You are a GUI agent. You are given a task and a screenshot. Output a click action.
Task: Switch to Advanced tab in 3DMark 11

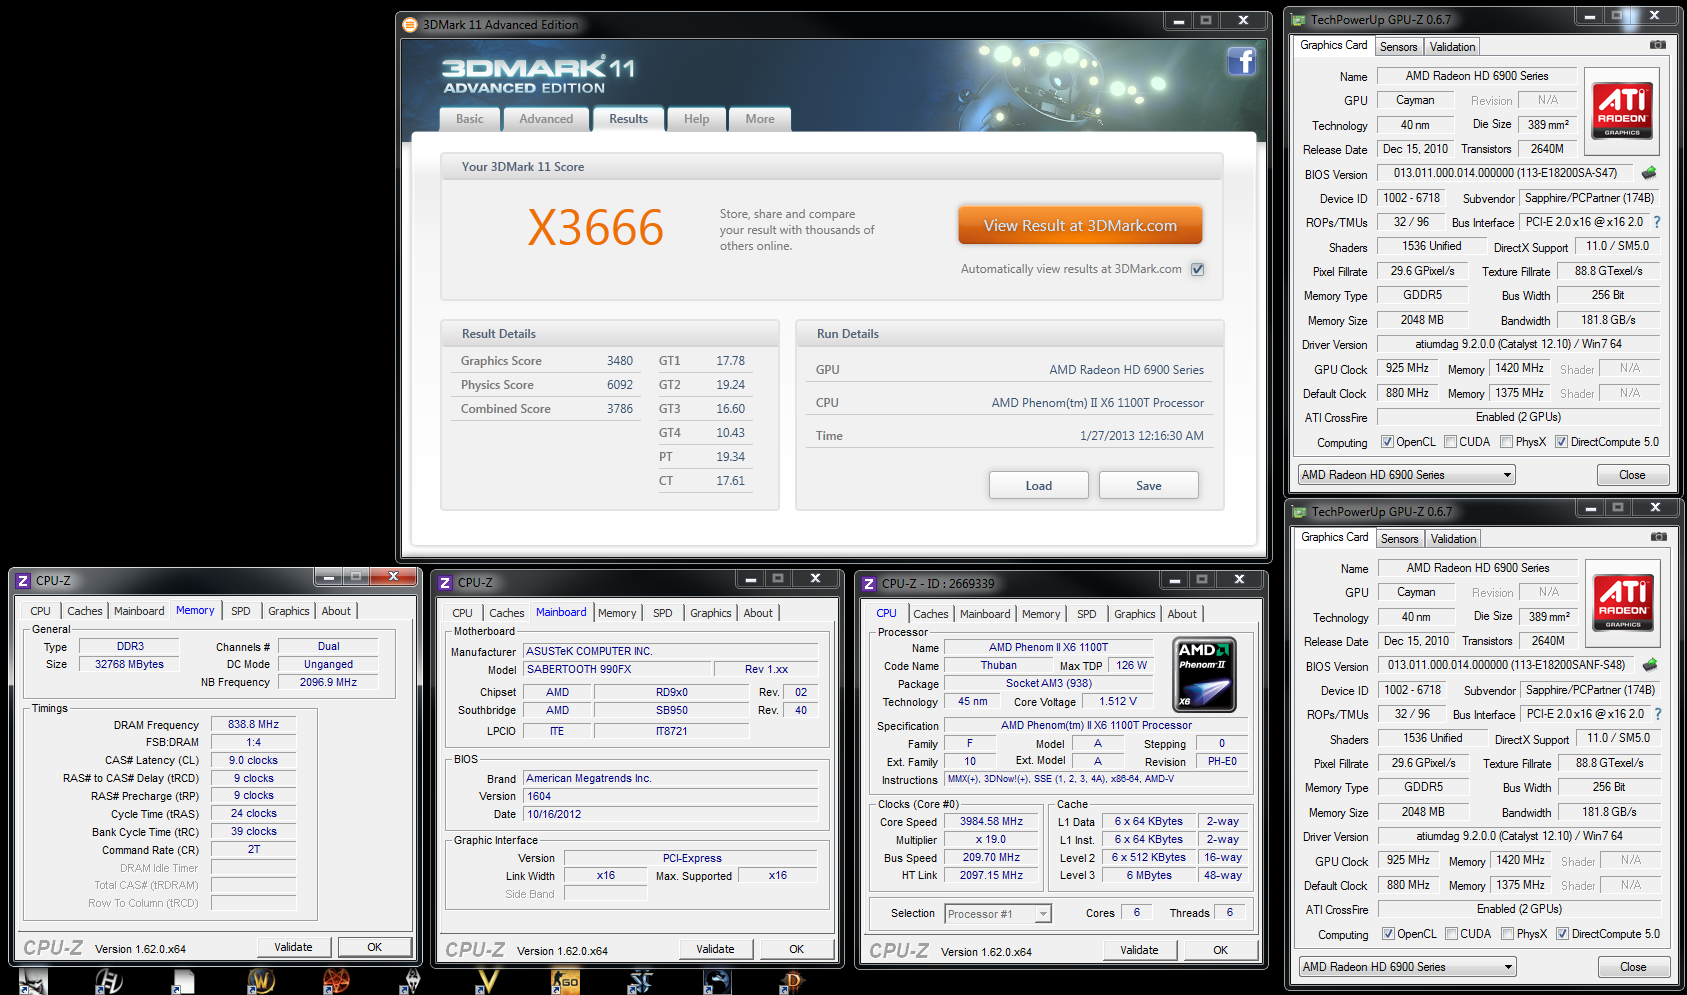coord(546,119)
